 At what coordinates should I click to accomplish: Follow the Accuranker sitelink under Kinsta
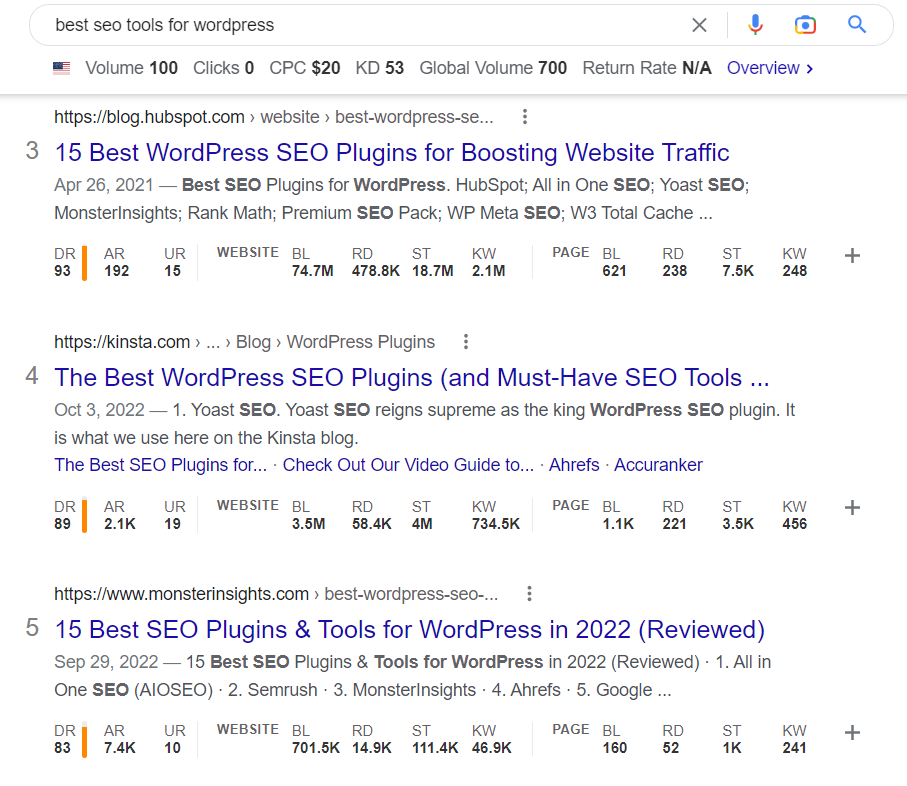tap(658, 465)
